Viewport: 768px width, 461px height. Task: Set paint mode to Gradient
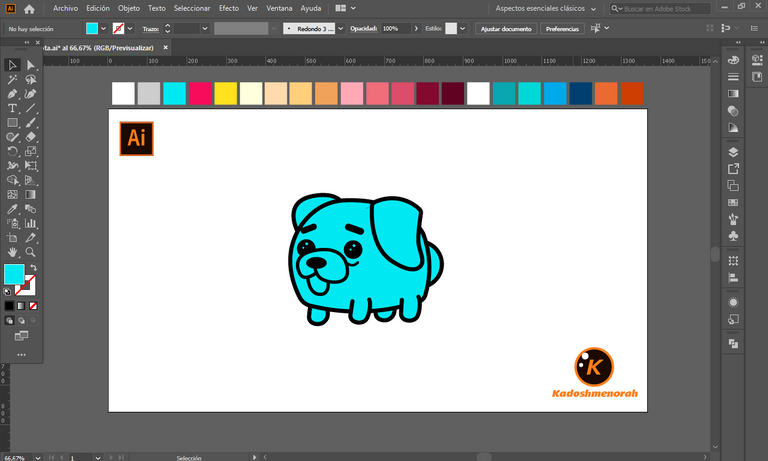pyautogui.click(x=21, y=306)
